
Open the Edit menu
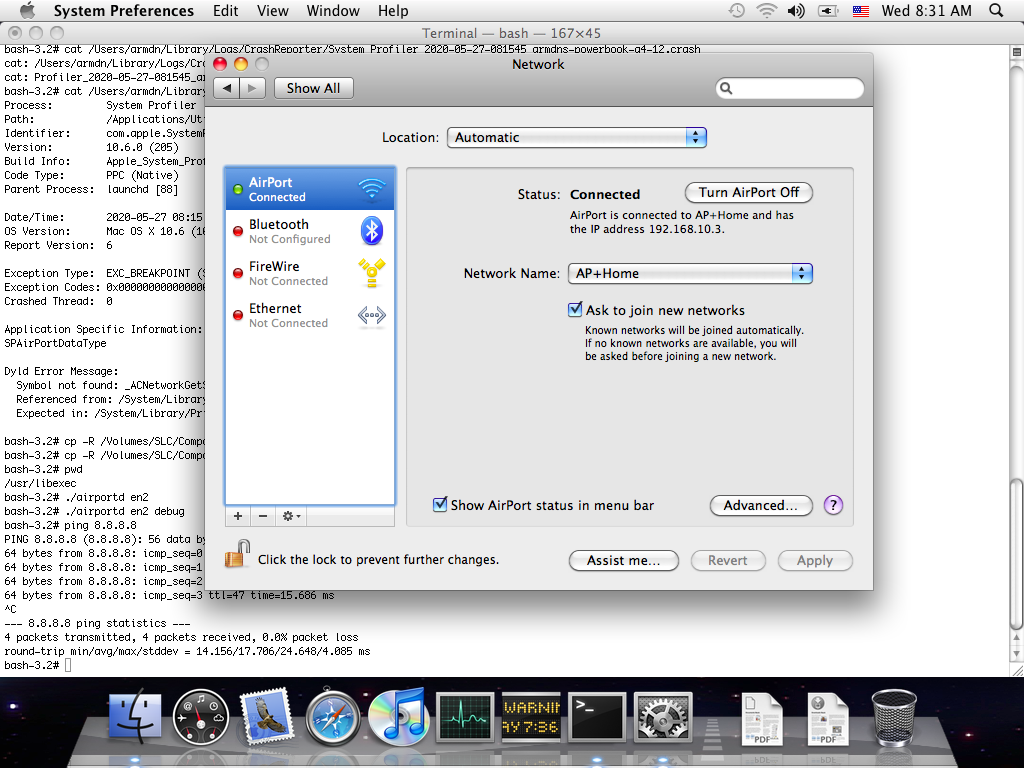tap(225, 10)
